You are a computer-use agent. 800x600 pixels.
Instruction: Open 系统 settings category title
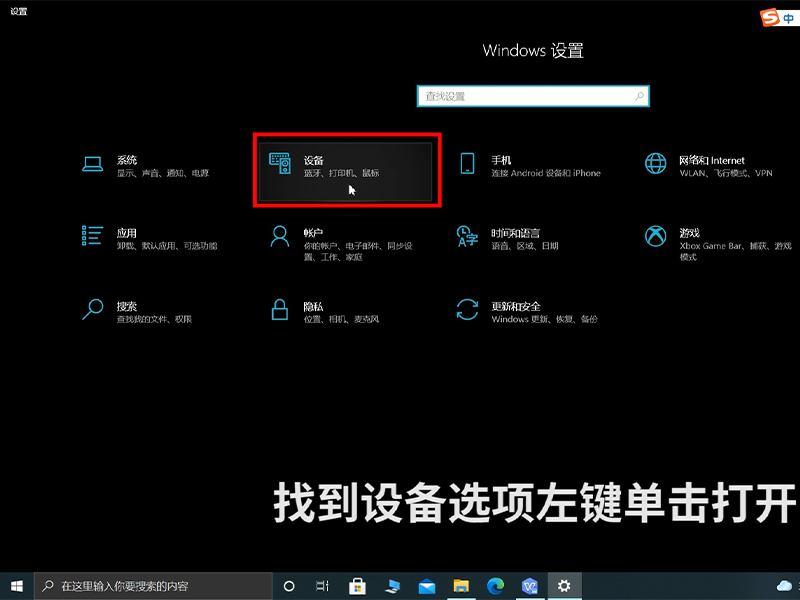pyautogui.click(x=127, y=160)
